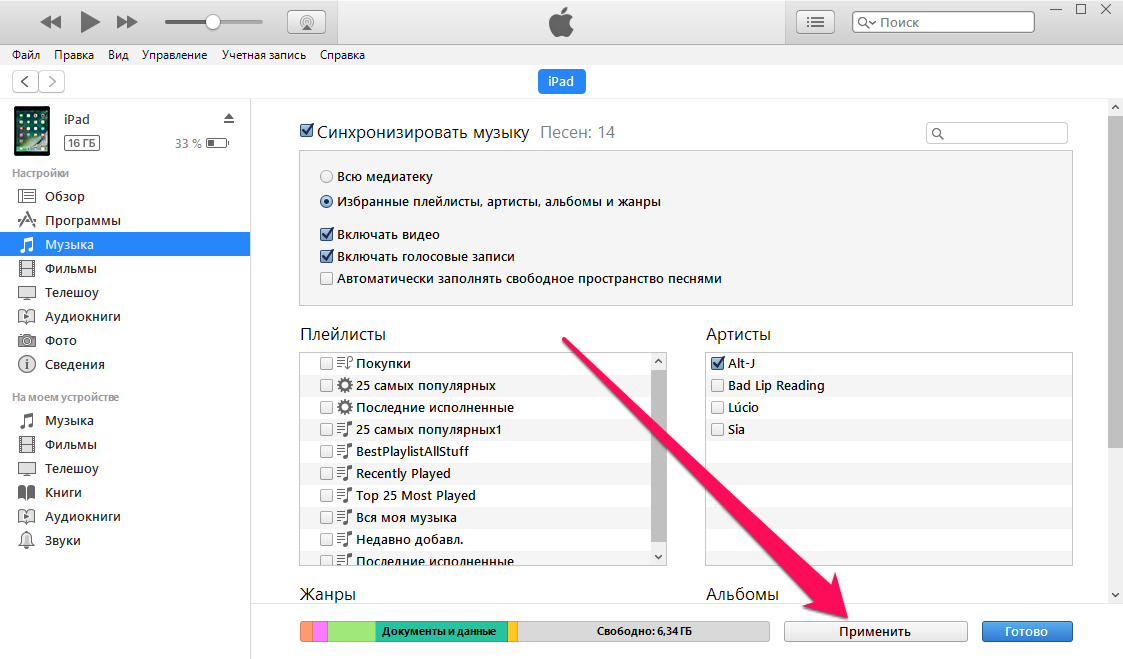Play music with the play button
The width and height of the screenshot is (1123, 659).
(90, 22)
